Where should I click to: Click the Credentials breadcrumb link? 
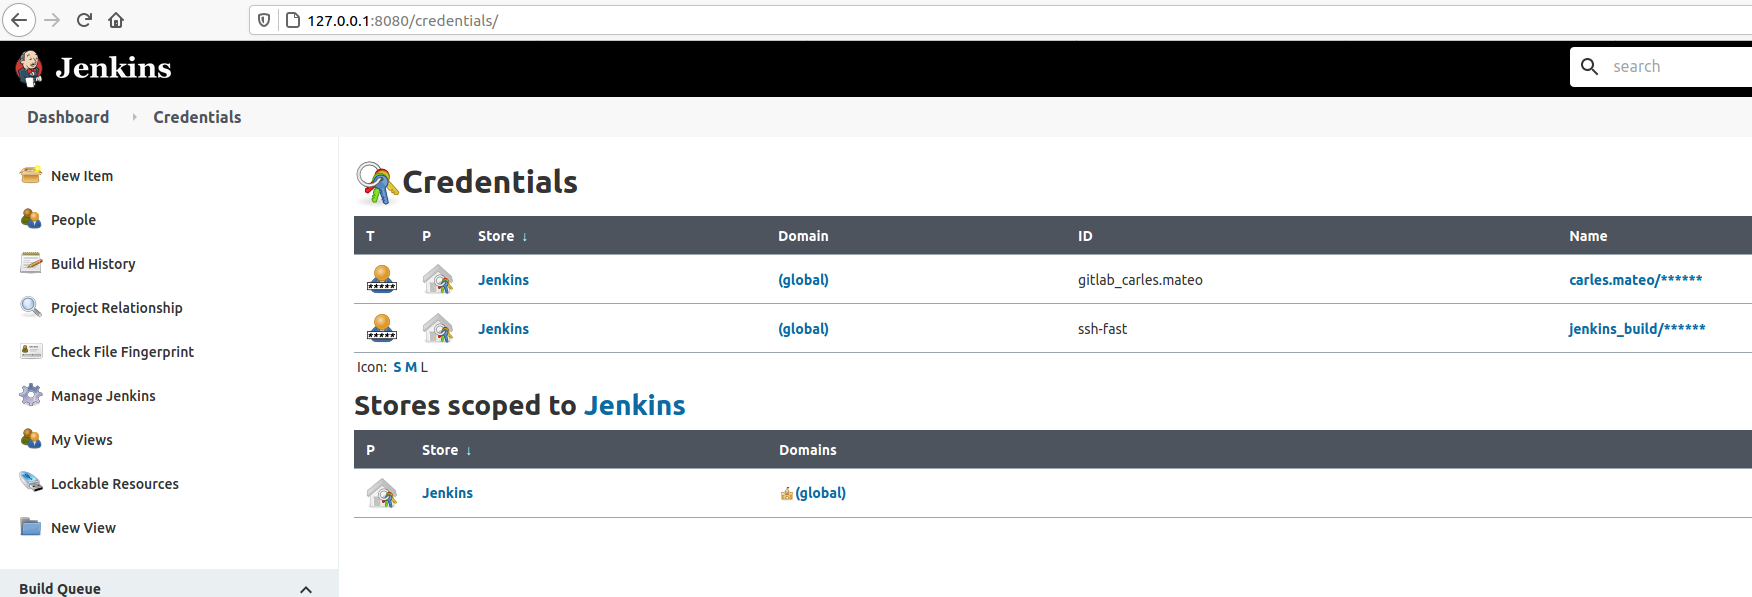point(197,117)
